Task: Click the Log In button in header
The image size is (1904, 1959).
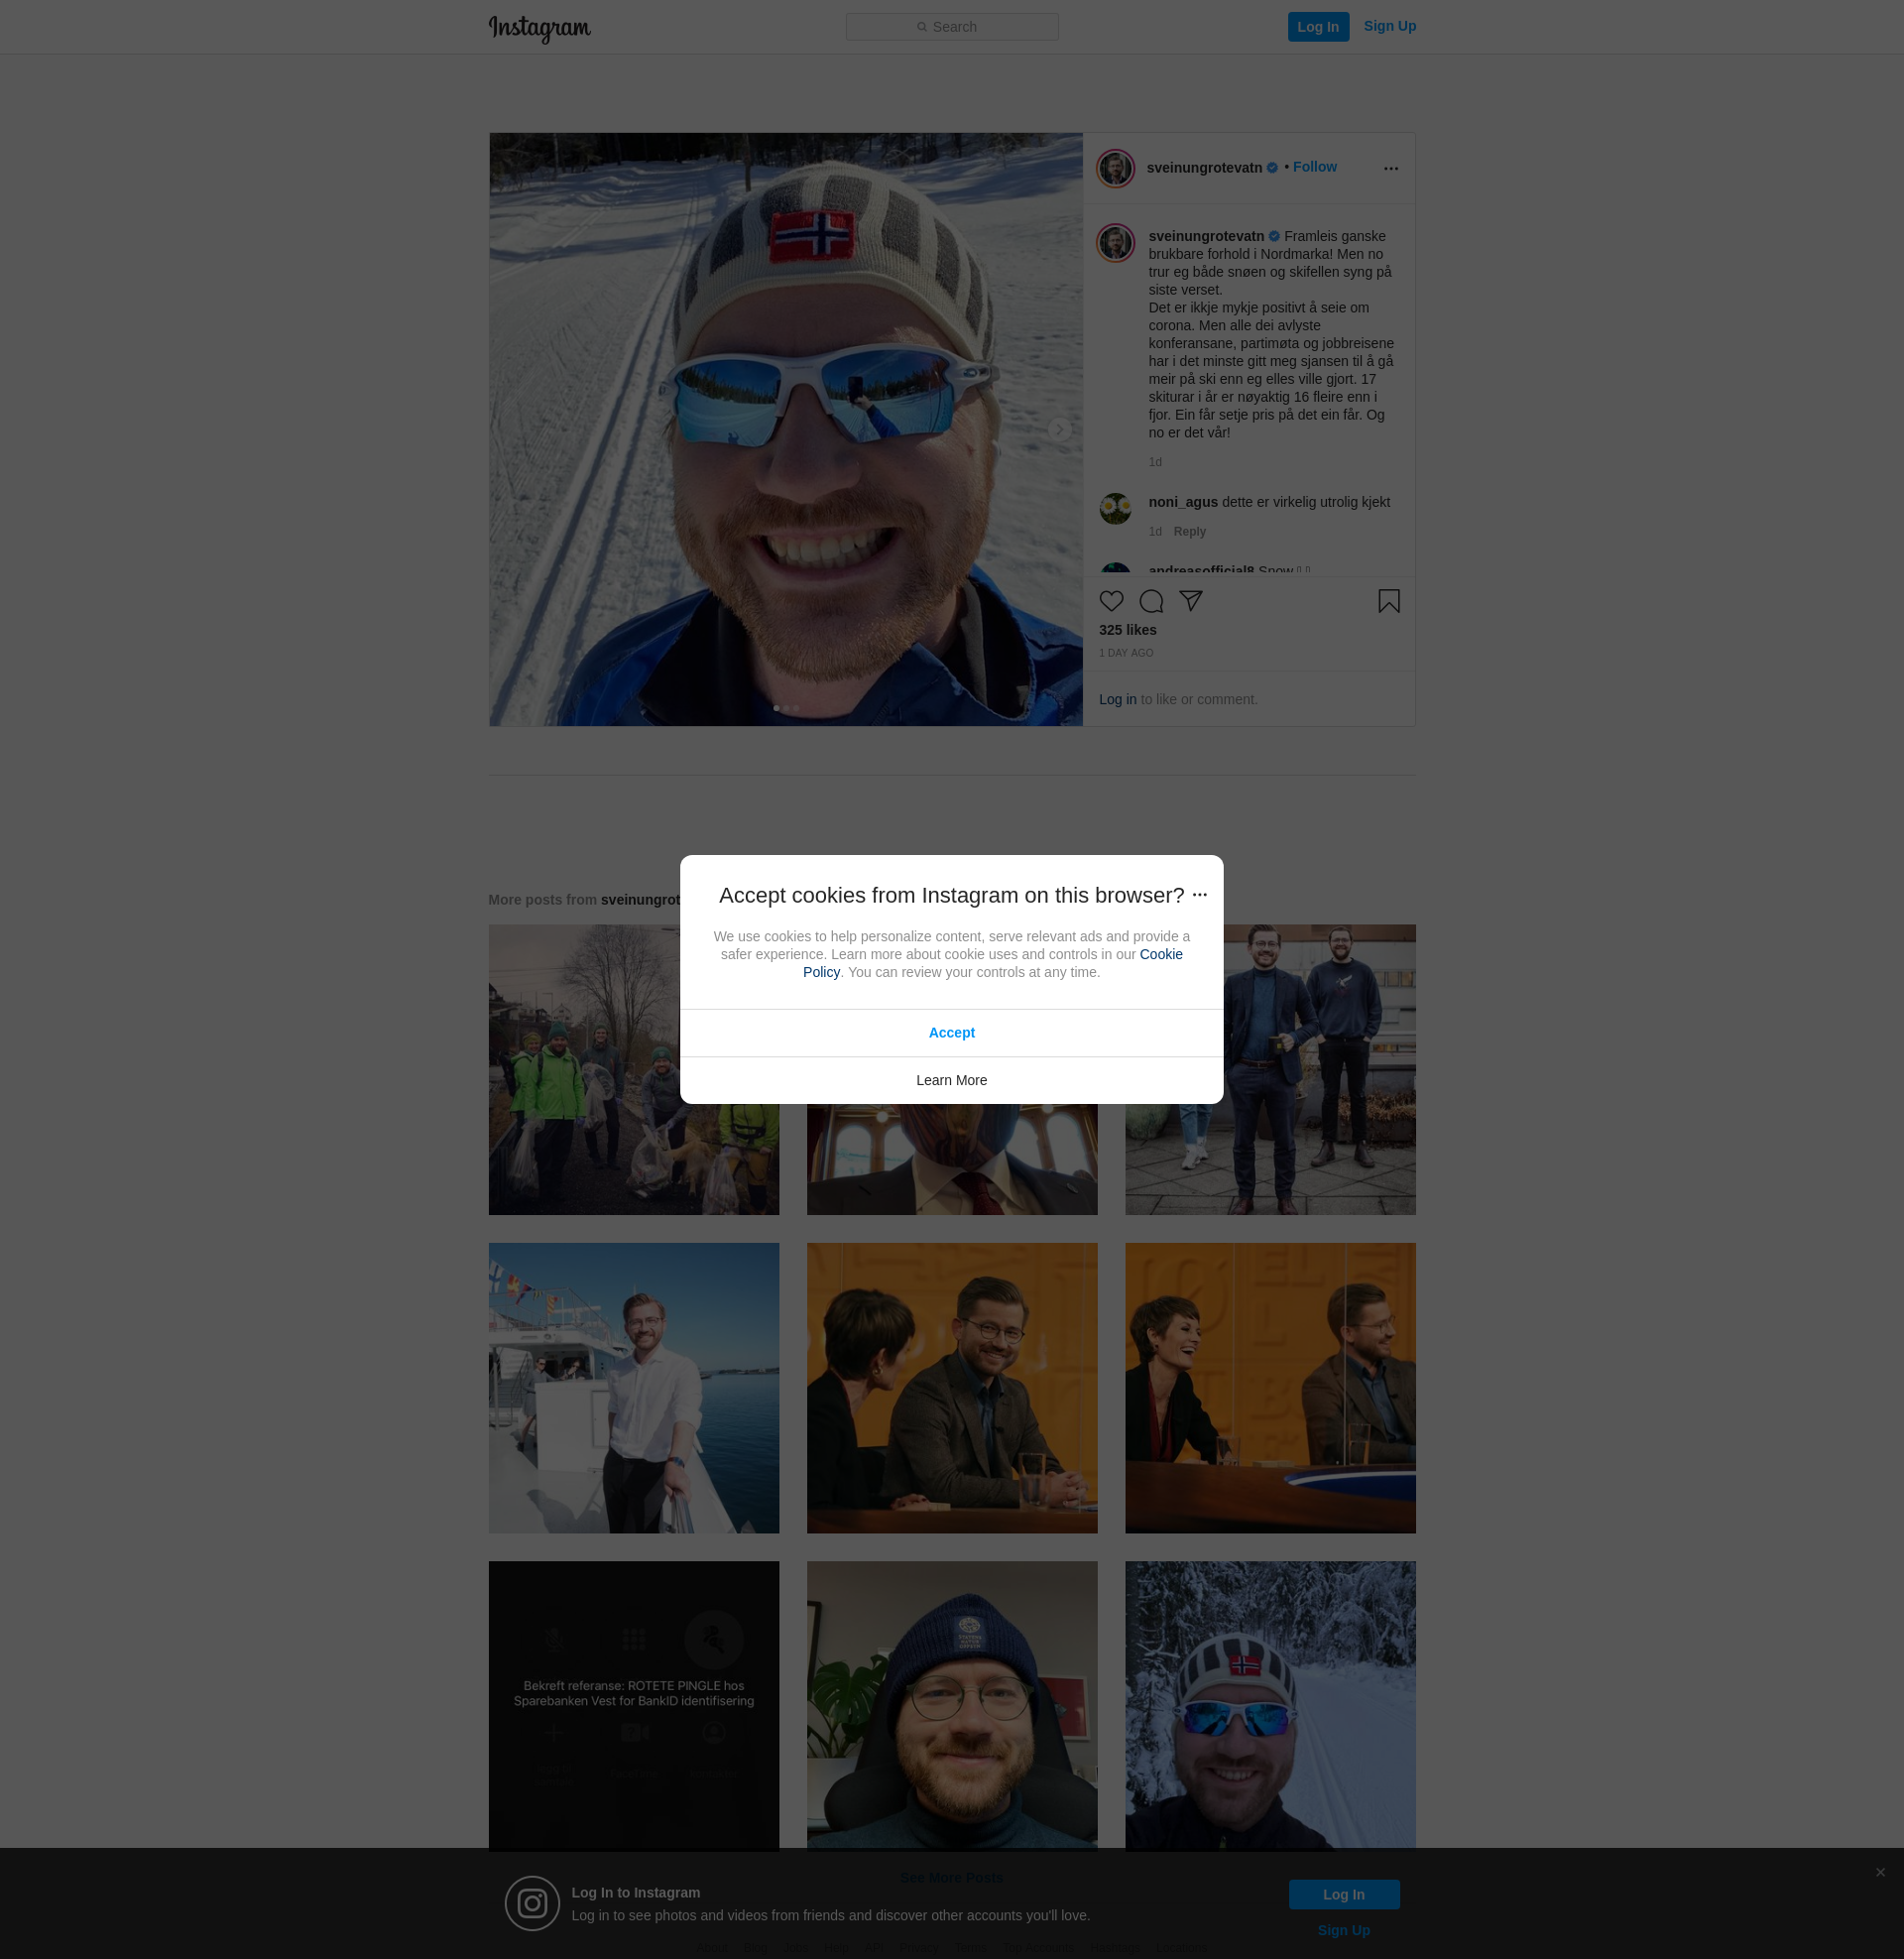Action: [x=1317, y=27]
